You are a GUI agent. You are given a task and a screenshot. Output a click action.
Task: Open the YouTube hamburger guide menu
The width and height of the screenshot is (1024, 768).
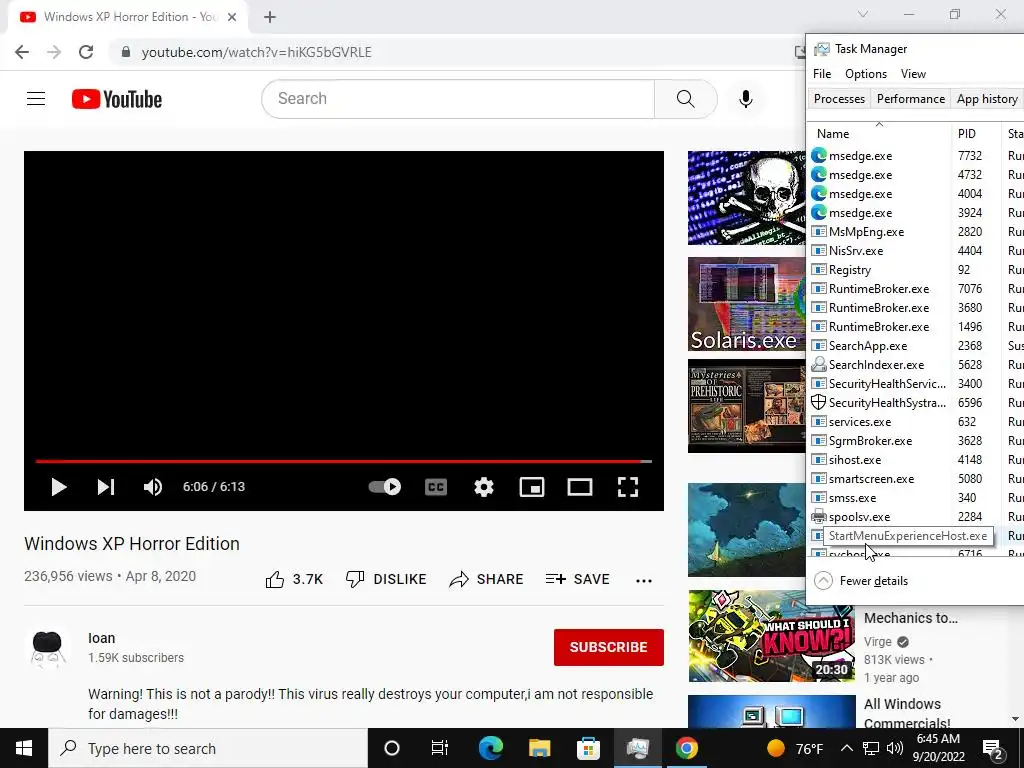tap(36, 99)
